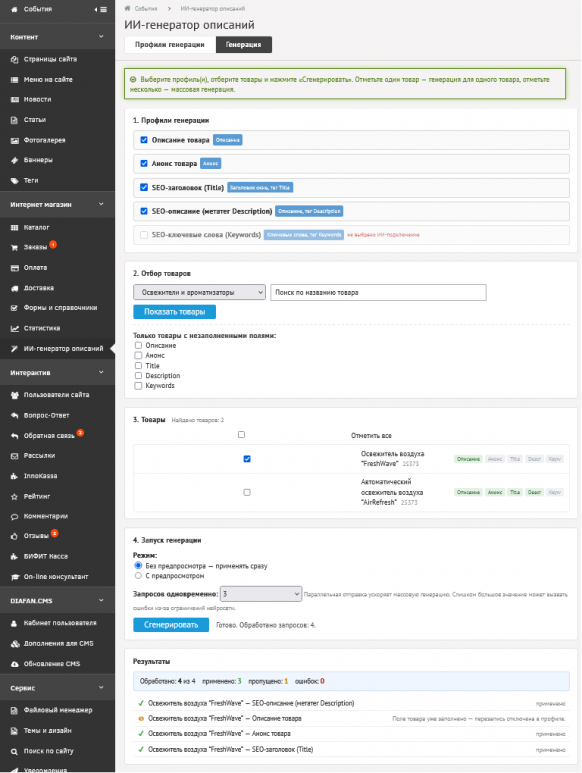Uncheck SEO-заголовок (Title) profile checkbox
Image resolution: width=582 pixels, height=773 pixels.
(x=144, y=187)
